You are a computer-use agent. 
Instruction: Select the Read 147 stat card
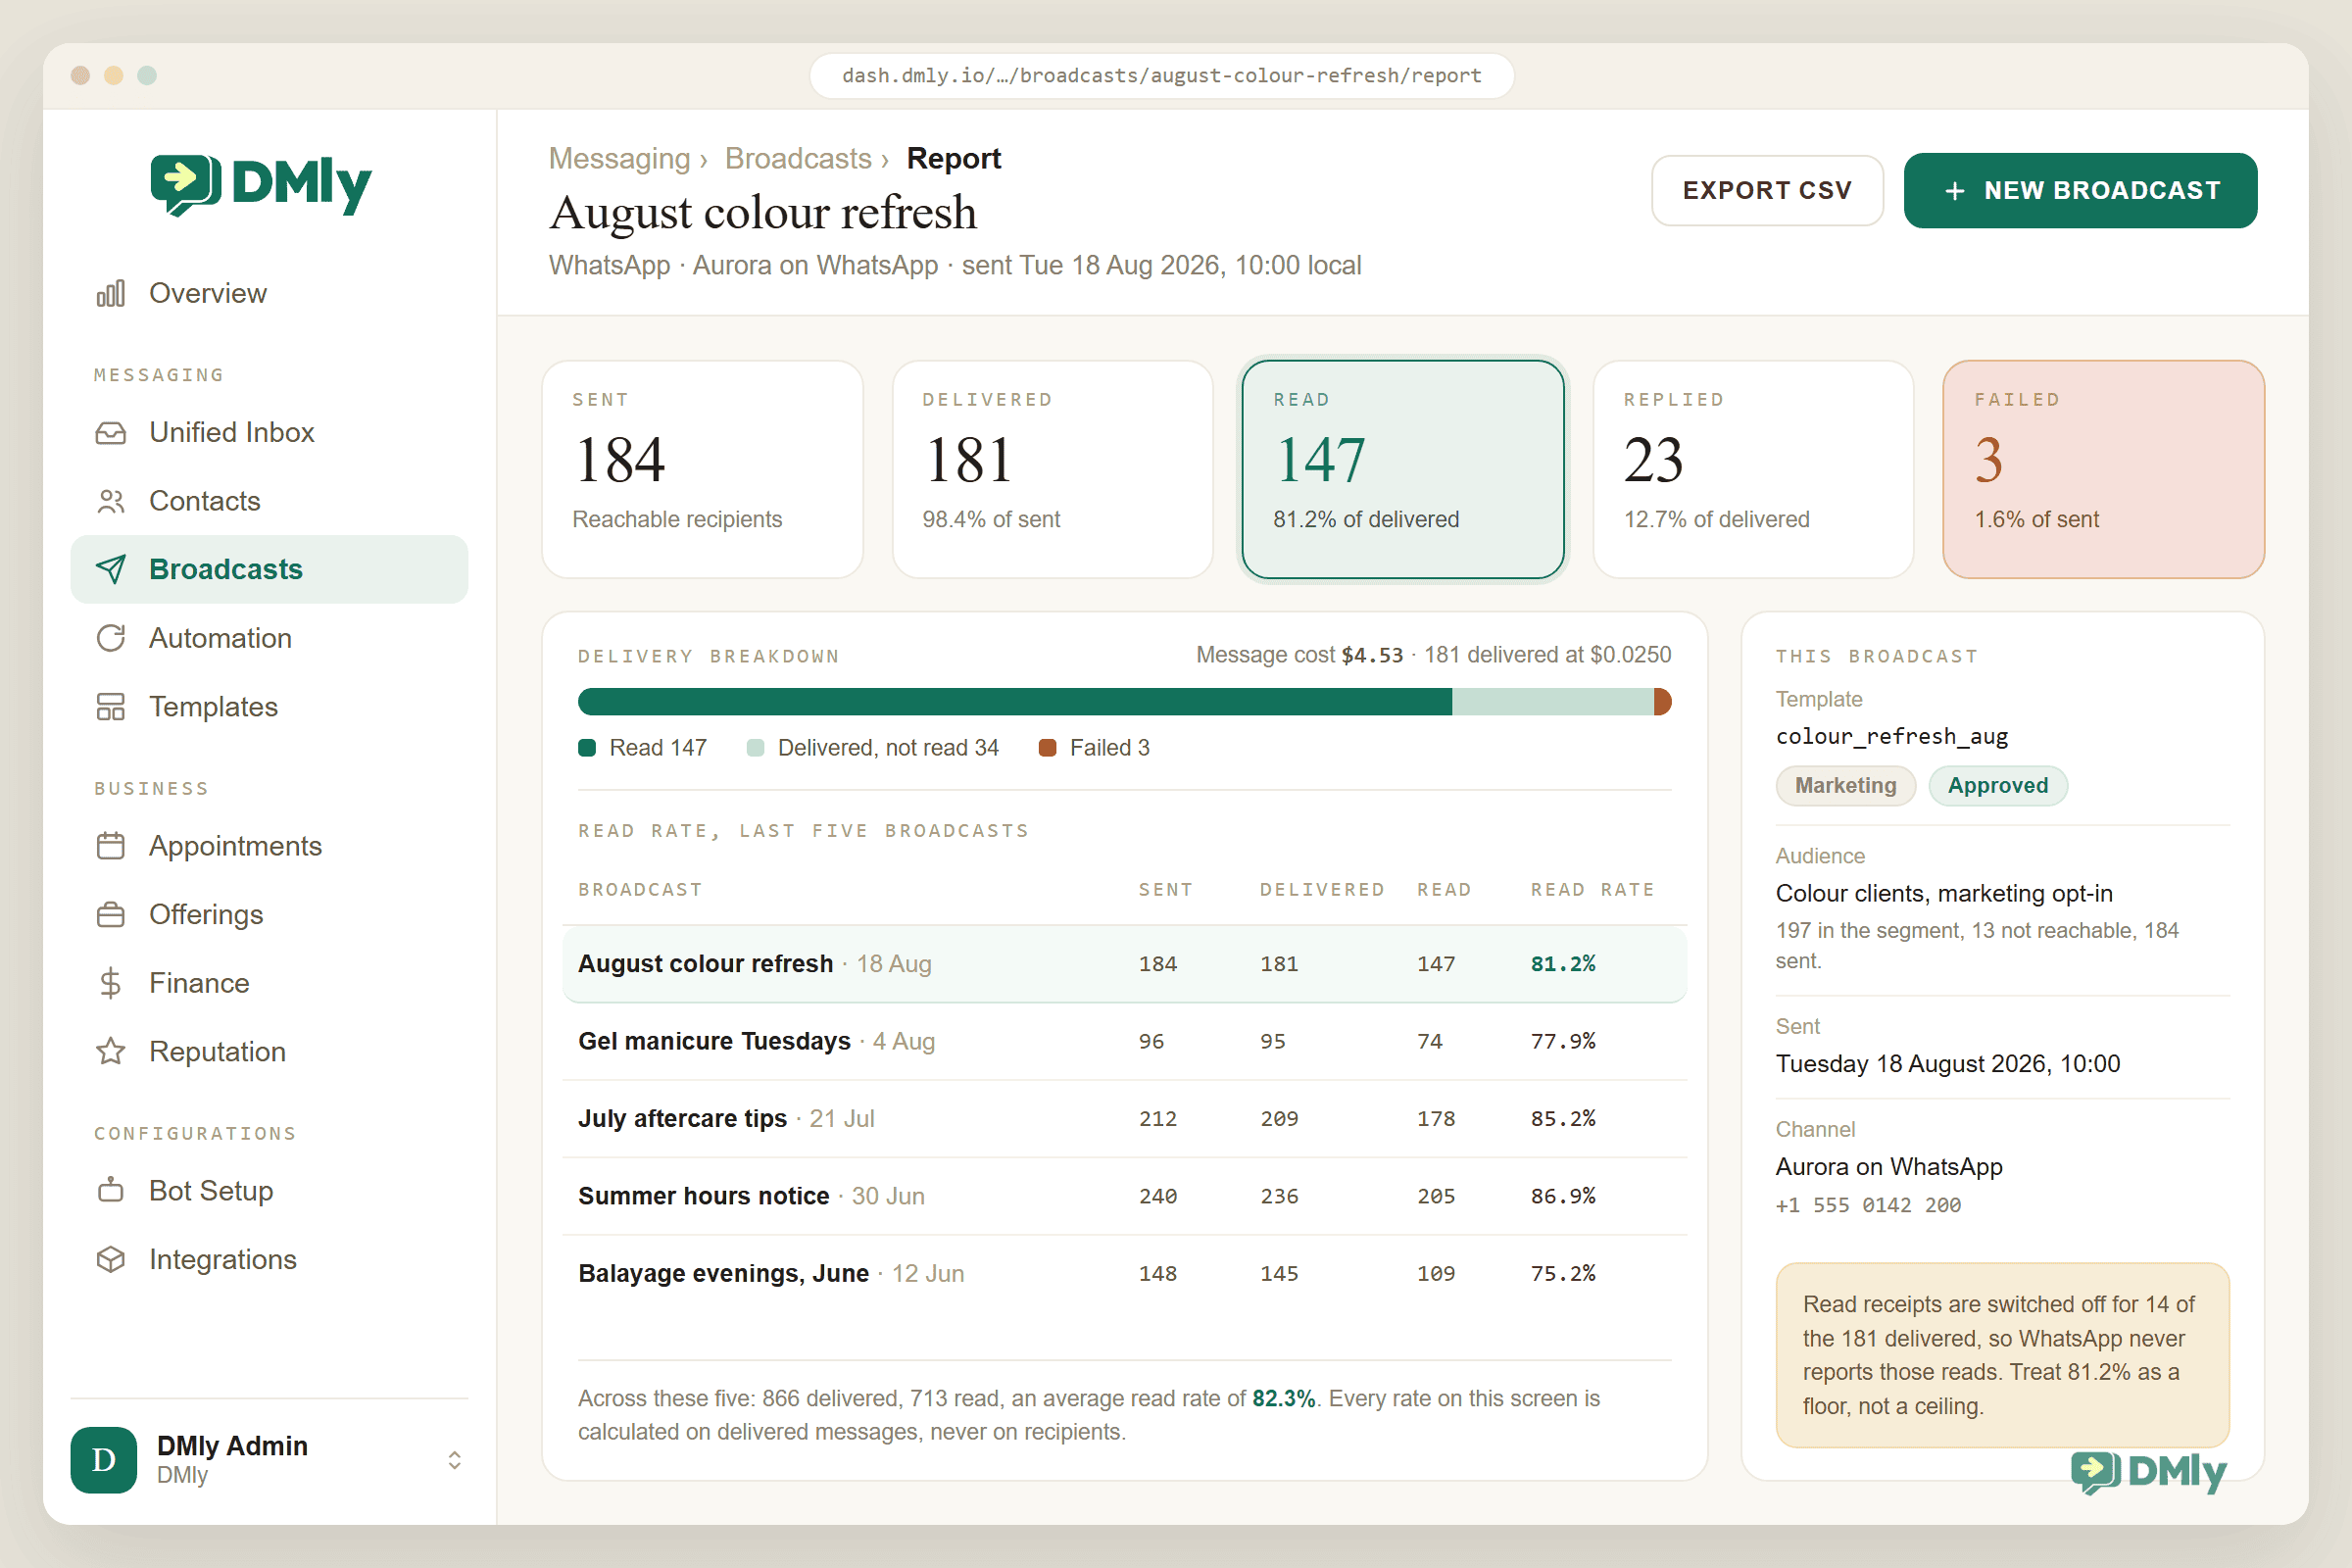click(x=1403, y=469)
